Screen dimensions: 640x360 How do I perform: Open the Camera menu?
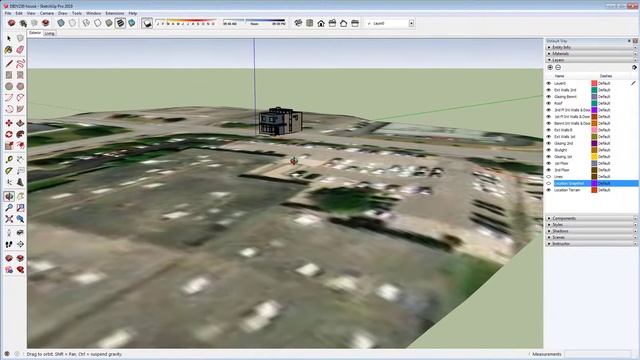coord(47,13)
